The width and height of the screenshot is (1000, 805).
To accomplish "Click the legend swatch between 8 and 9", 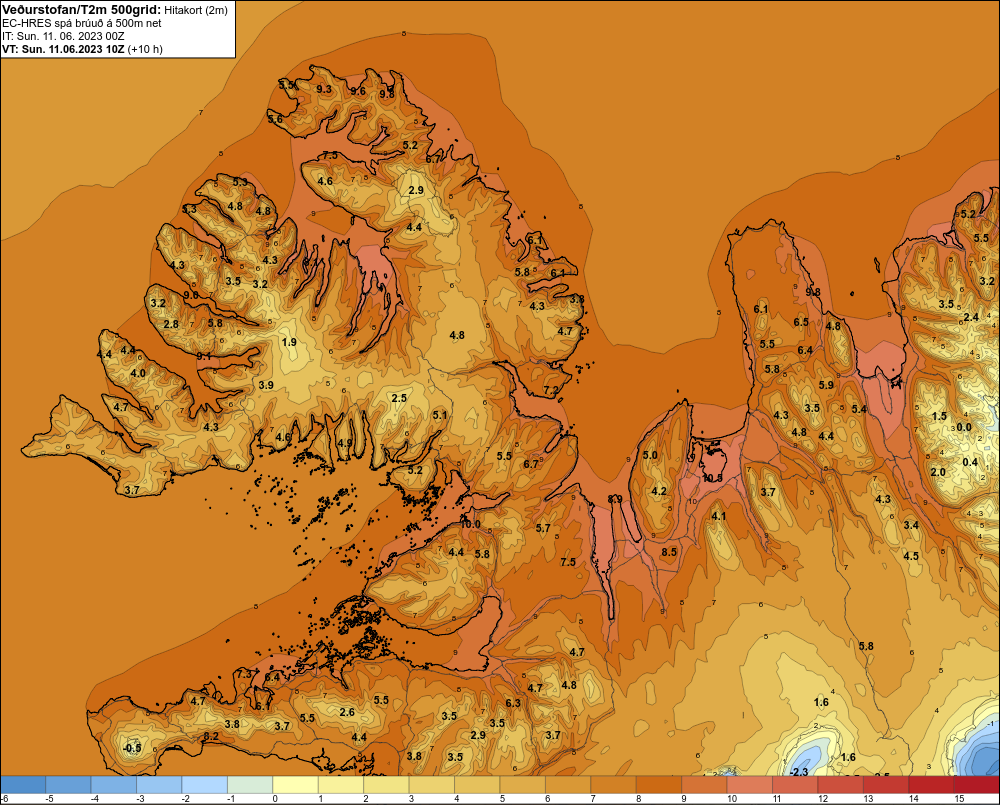I will [659, 785].
